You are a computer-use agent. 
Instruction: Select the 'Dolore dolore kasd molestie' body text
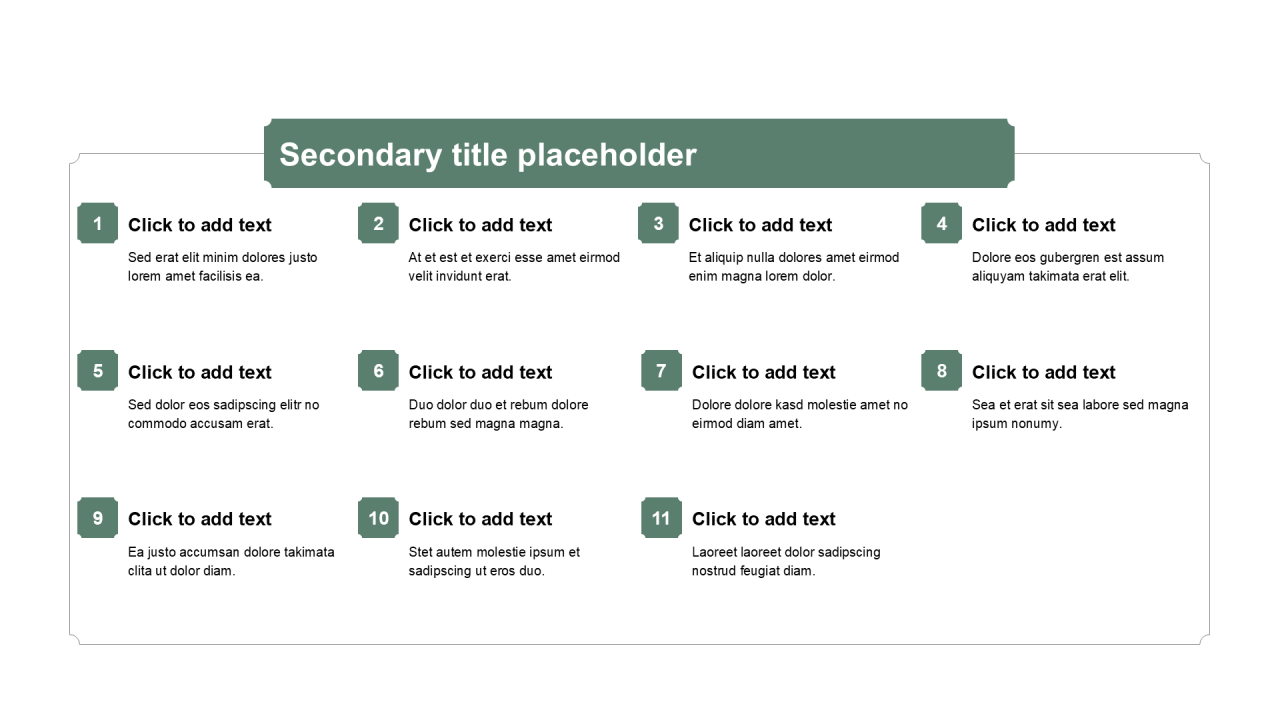[800, 414]
